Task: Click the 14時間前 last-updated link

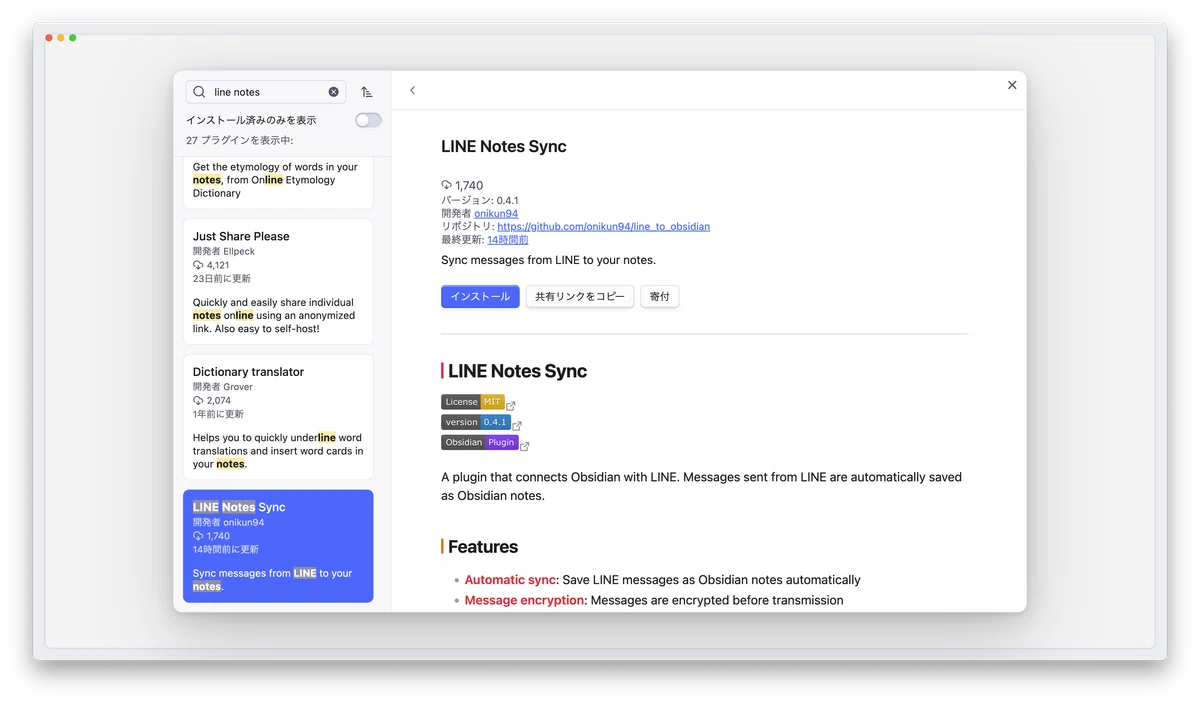Action: (x=508, y=240)
